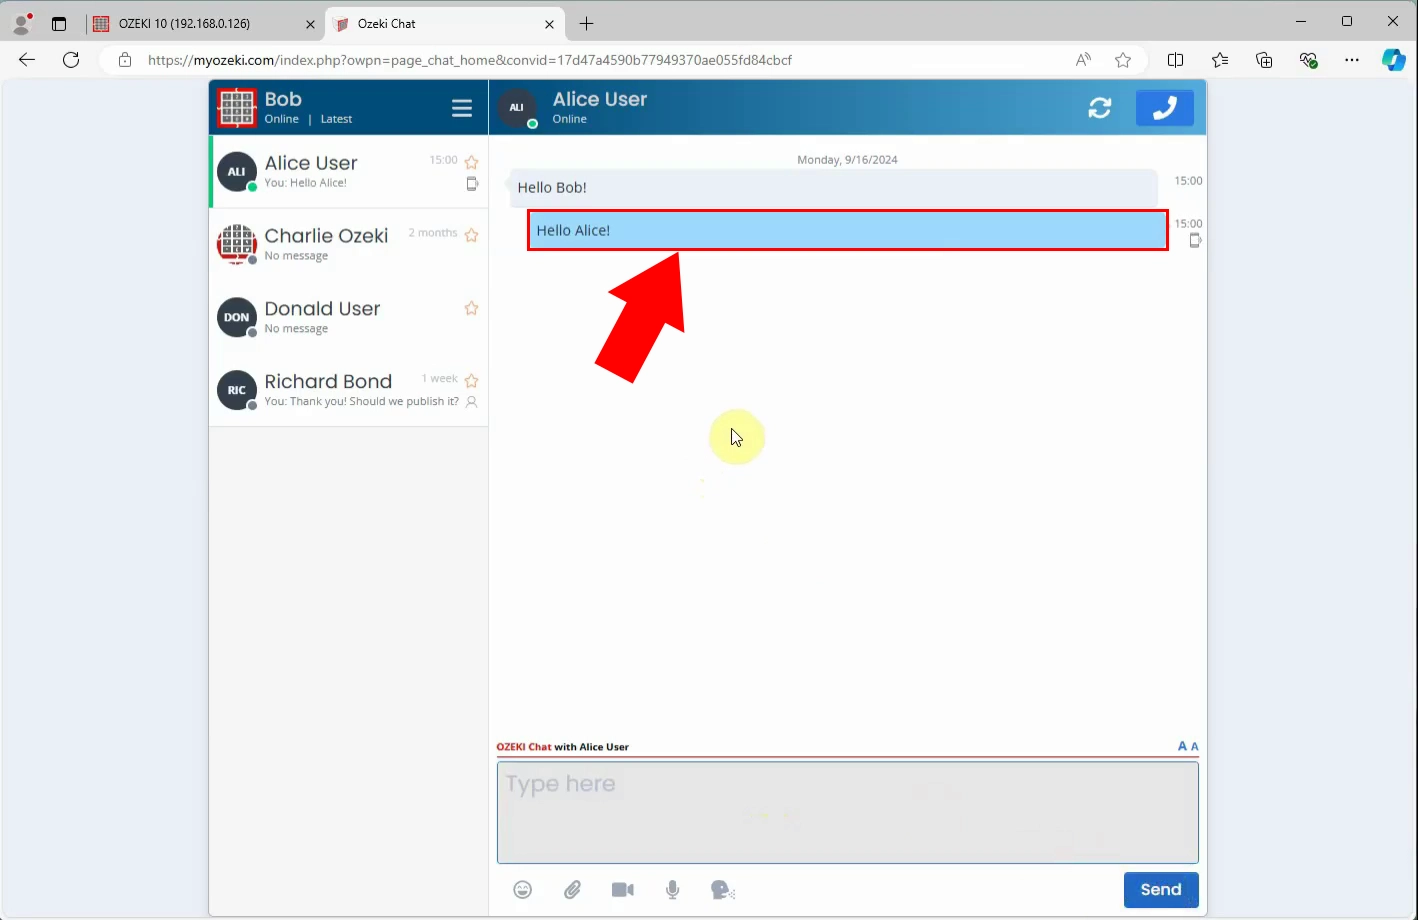Click the address bar URL
The width and height of the screenshot is (1418, 920).
470,60
